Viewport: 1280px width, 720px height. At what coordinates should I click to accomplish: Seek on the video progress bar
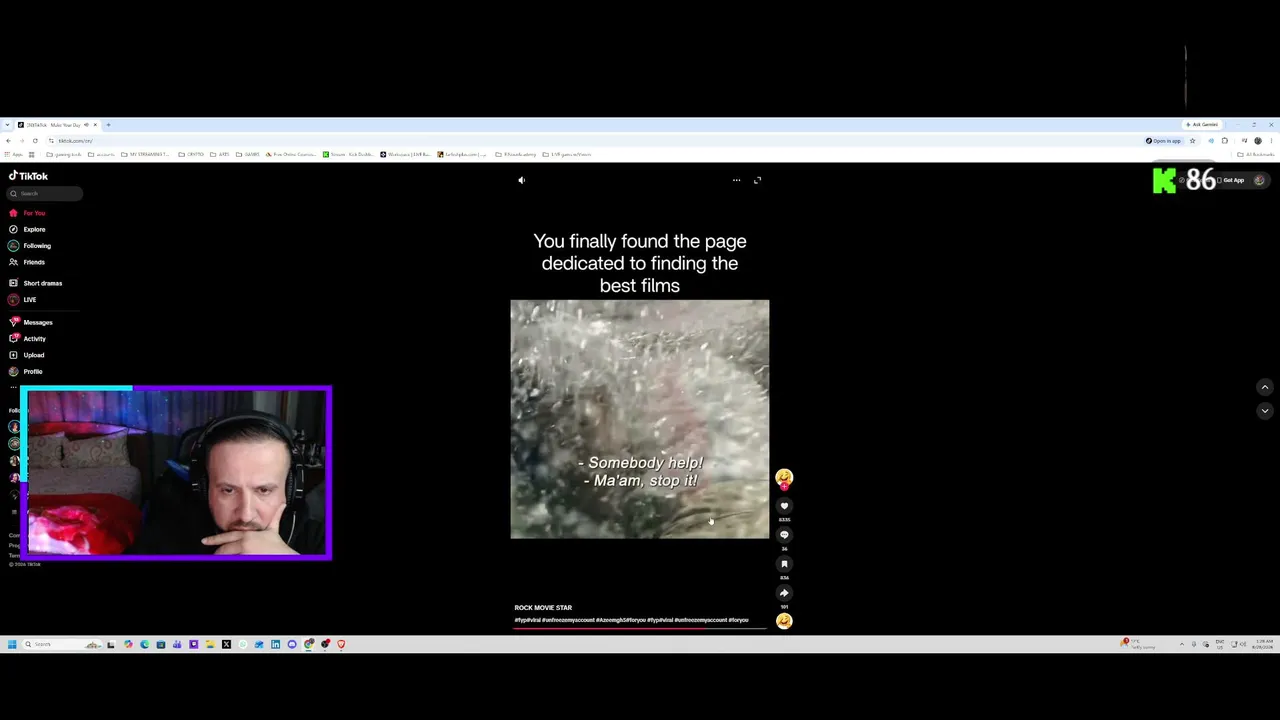(640, 628)
